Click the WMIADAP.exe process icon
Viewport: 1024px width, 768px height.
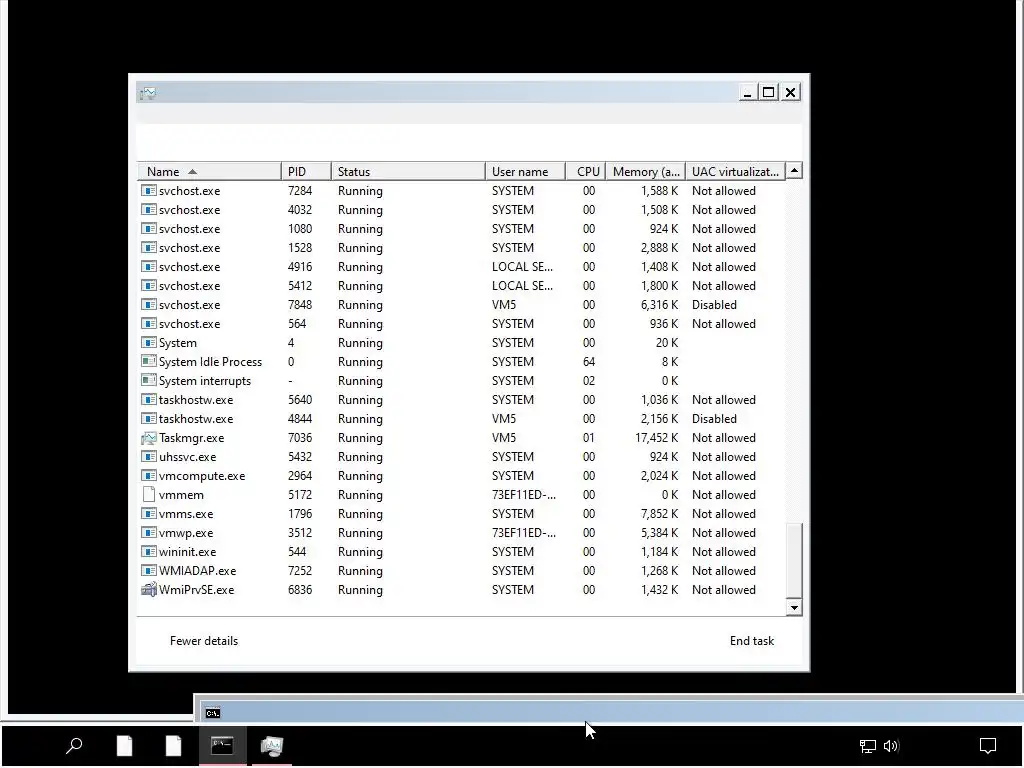click(x=149, y=571)
